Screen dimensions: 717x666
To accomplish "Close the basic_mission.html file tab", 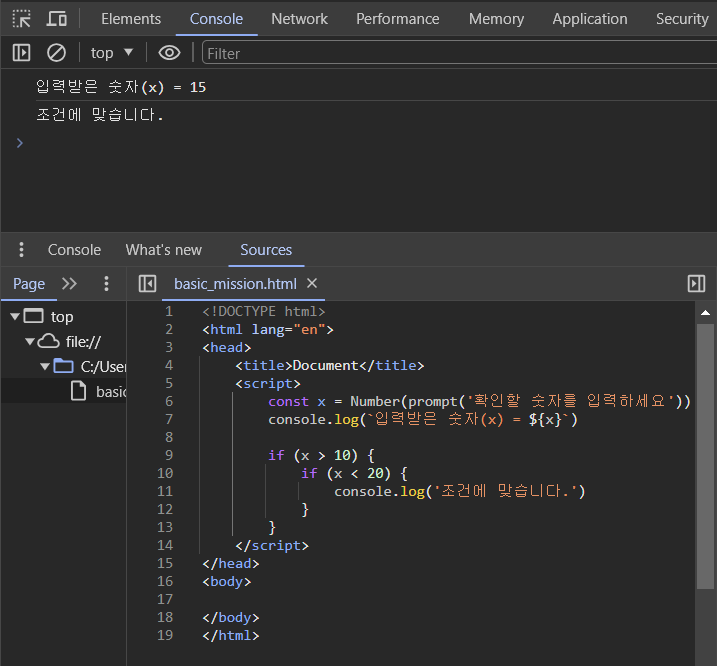I will (x=312, y=283).
